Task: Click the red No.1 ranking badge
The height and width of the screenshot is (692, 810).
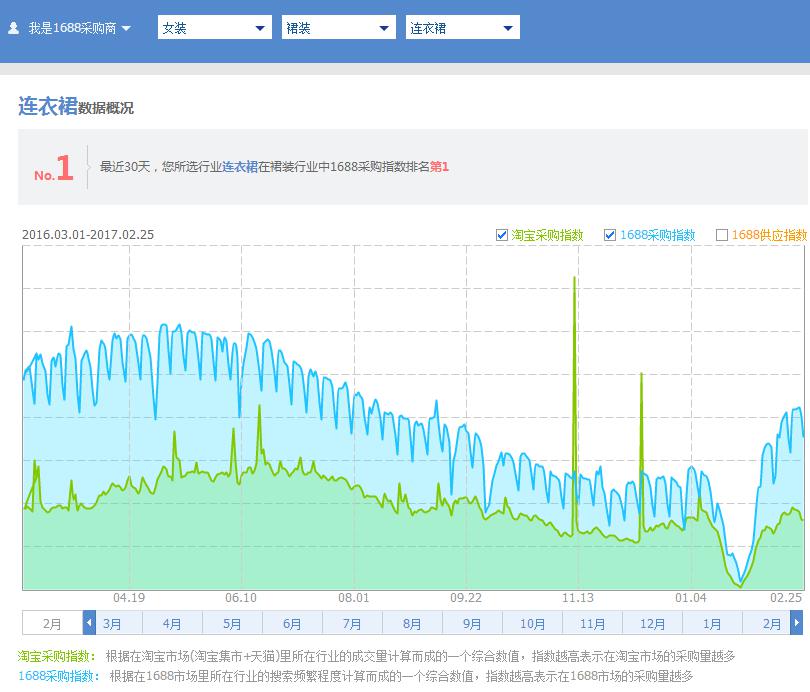Action: (x=55, y=169)
